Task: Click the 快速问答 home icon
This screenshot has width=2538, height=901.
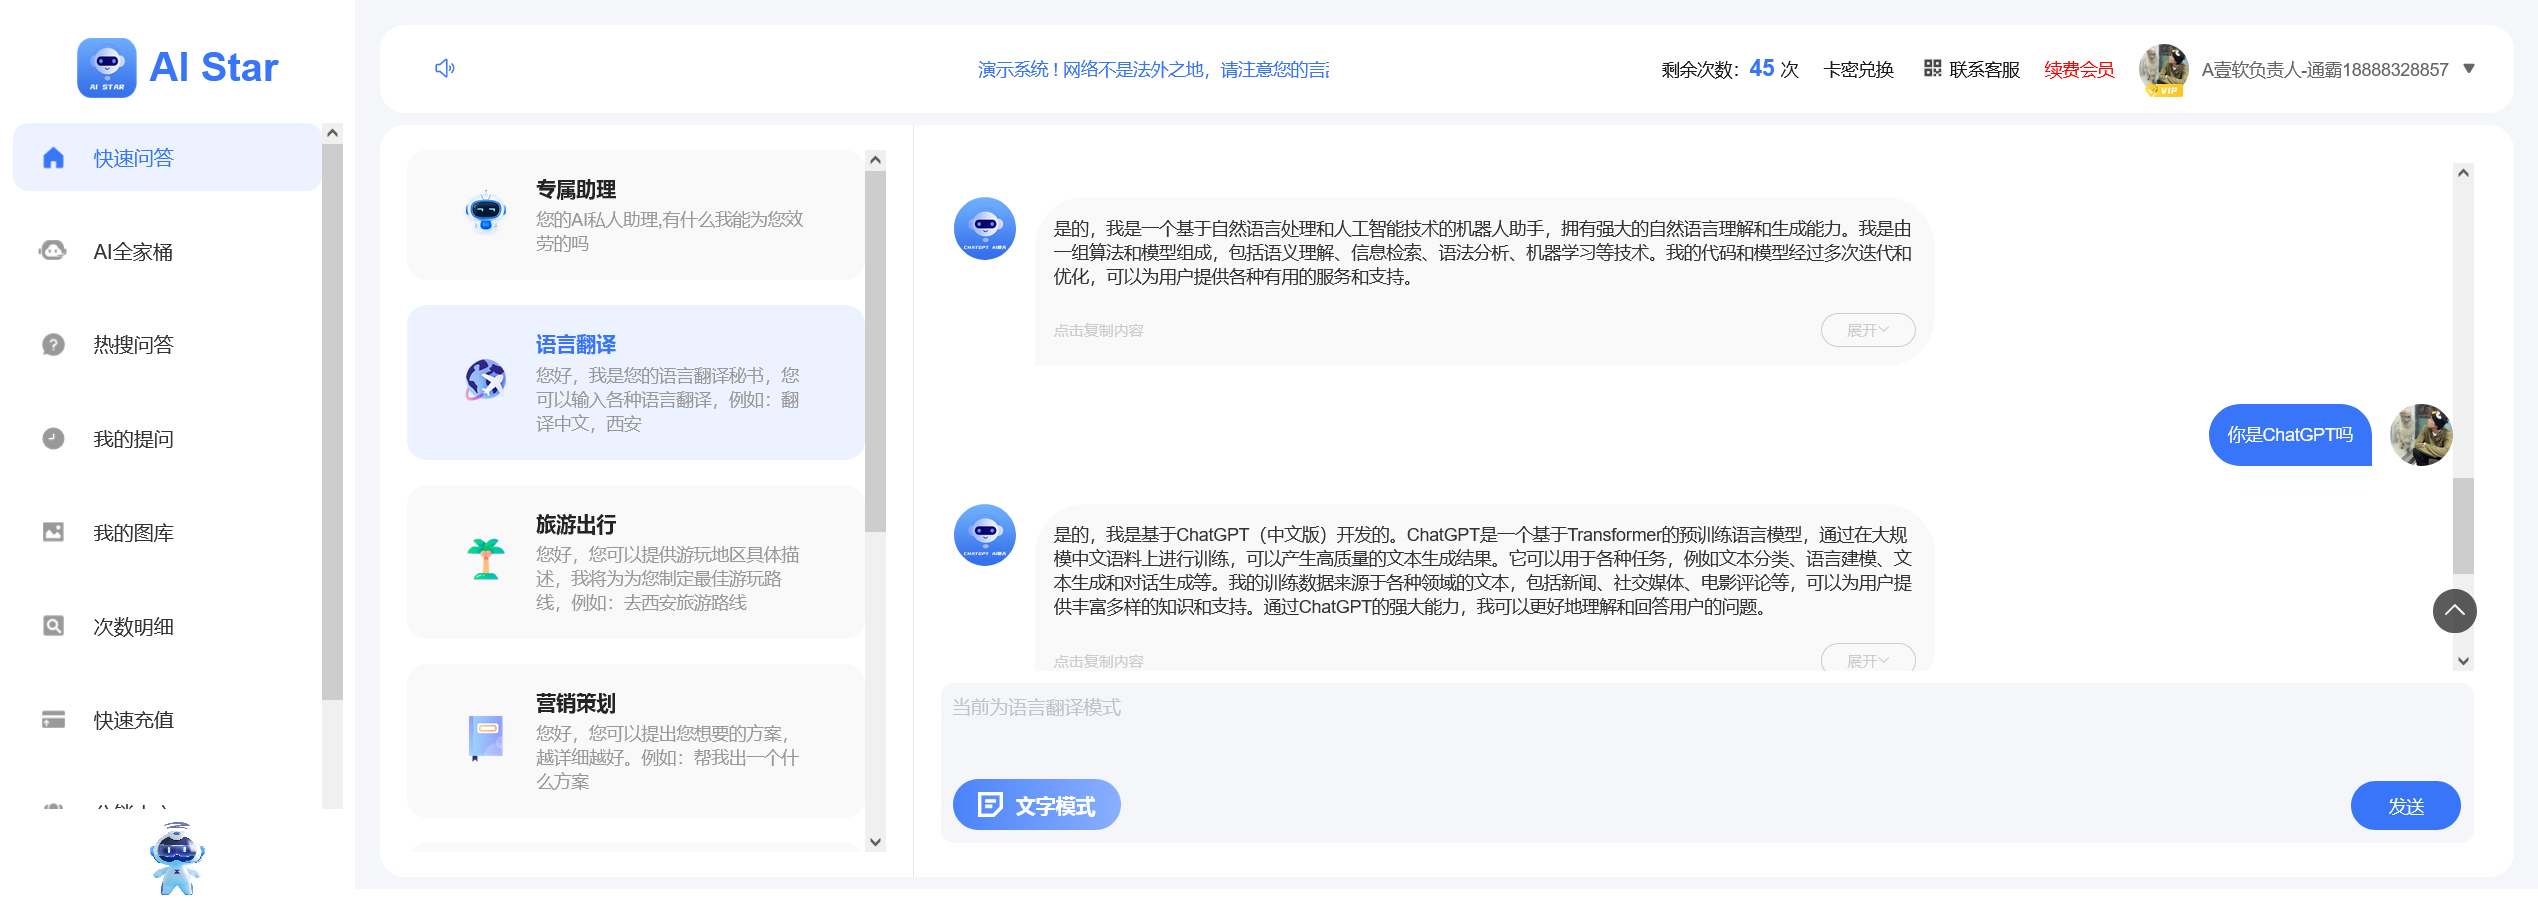Action: (x=53, y=157)
